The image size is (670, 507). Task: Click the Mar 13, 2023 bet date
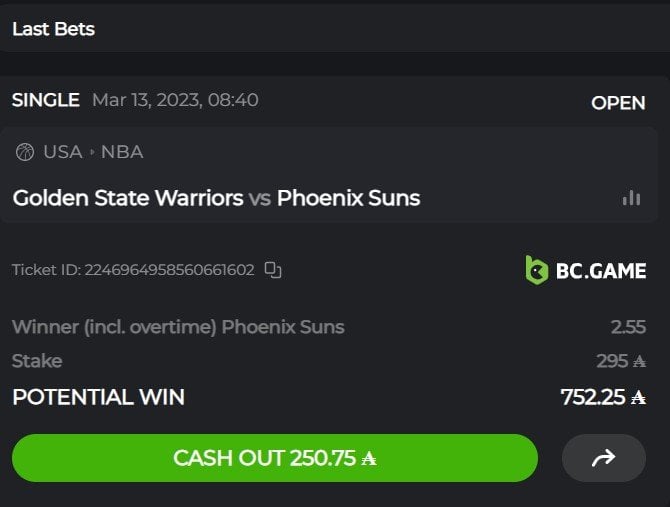point(175,100)
